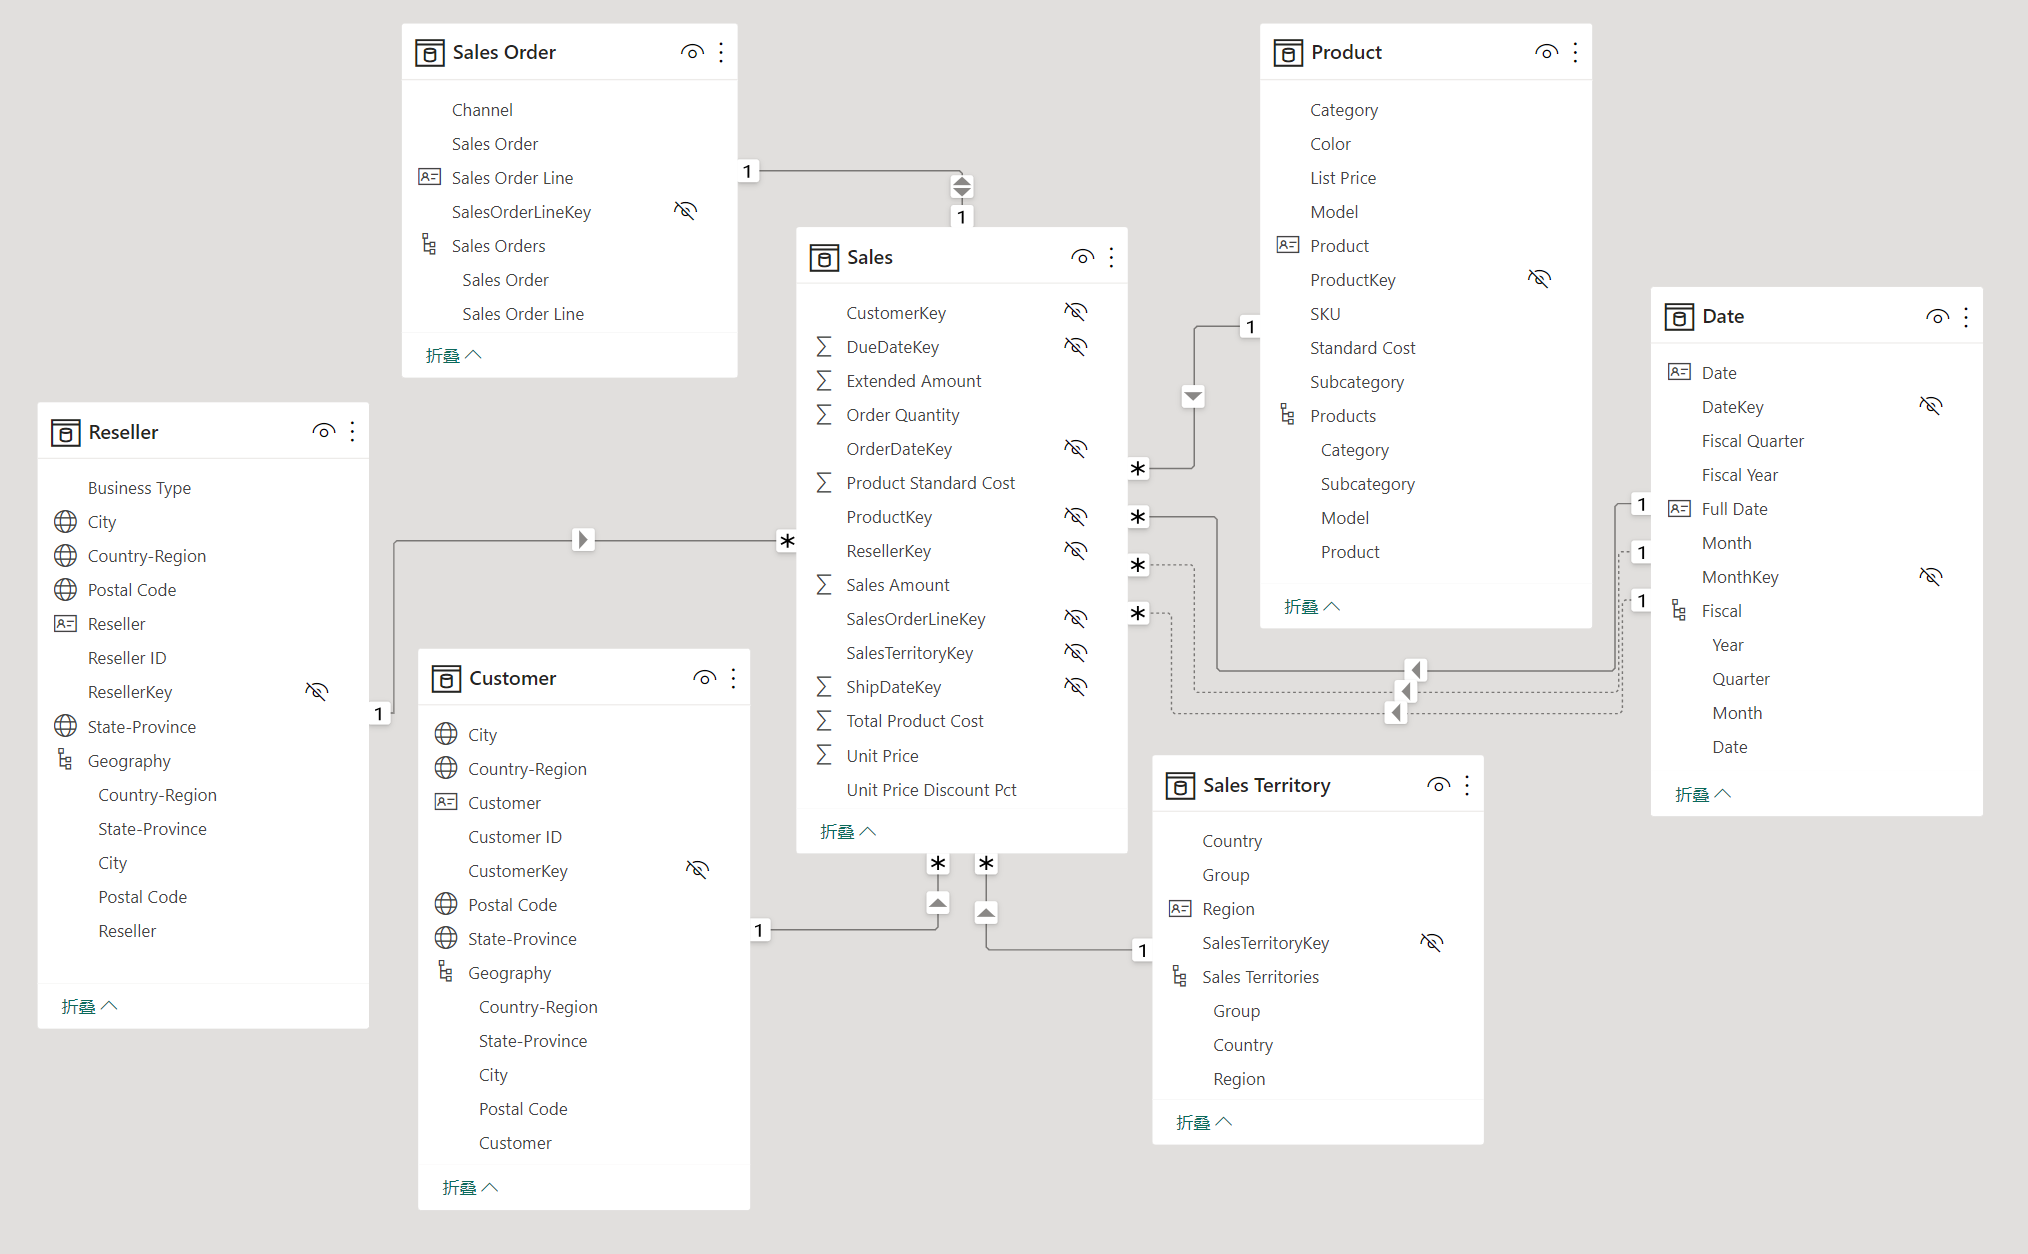2028x1254 pixels.
Task: Toggle hidden eye icon on ProductKey in Product
Action: pos(1539,279)
